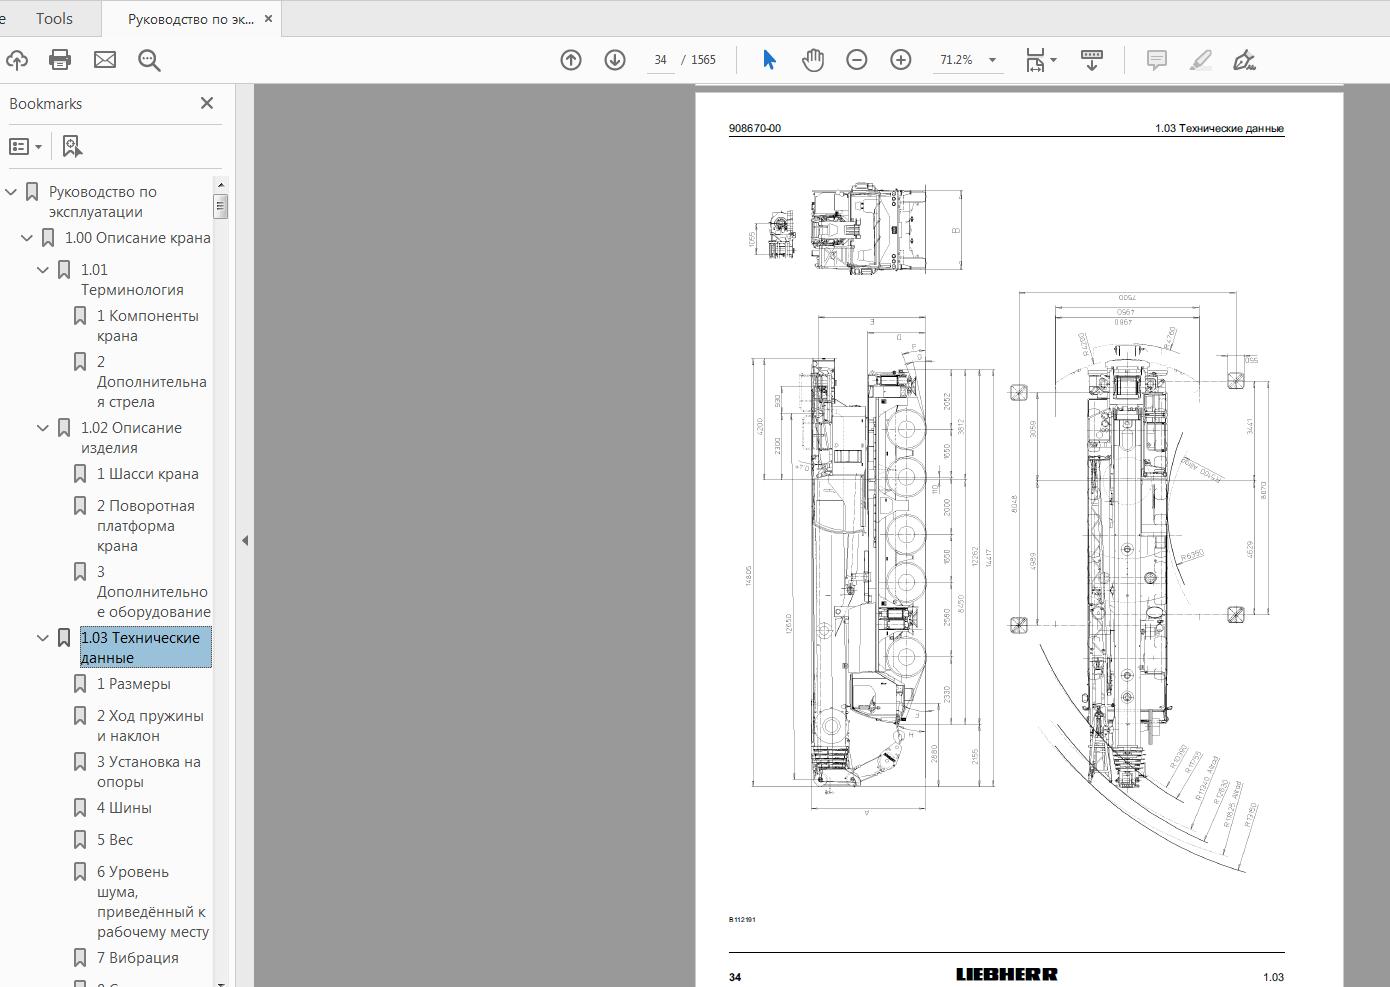Collapse 1.00 Описание крана bookmark
This screenshot has width=1390, height=987.
click(27, 238)
